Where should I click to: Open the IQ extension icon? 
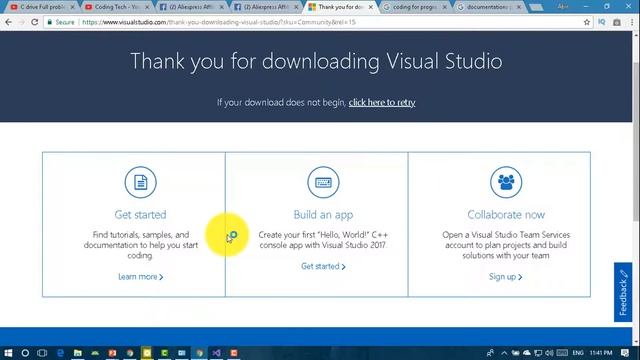602,22
